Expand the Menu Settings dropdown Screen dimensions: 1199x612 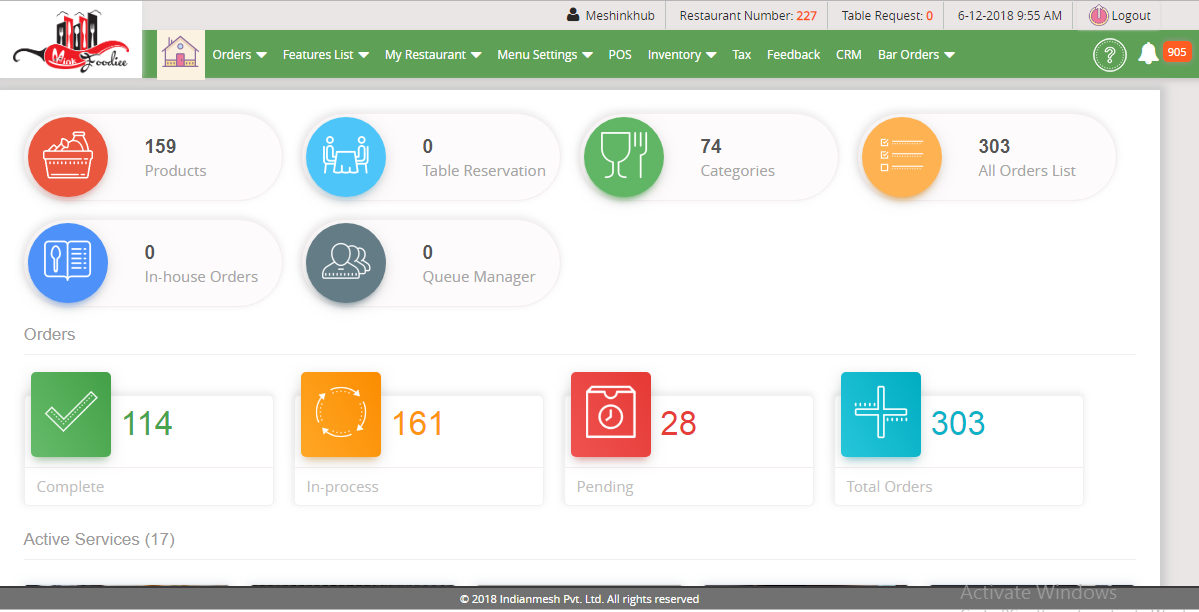(x=544, y=55)
